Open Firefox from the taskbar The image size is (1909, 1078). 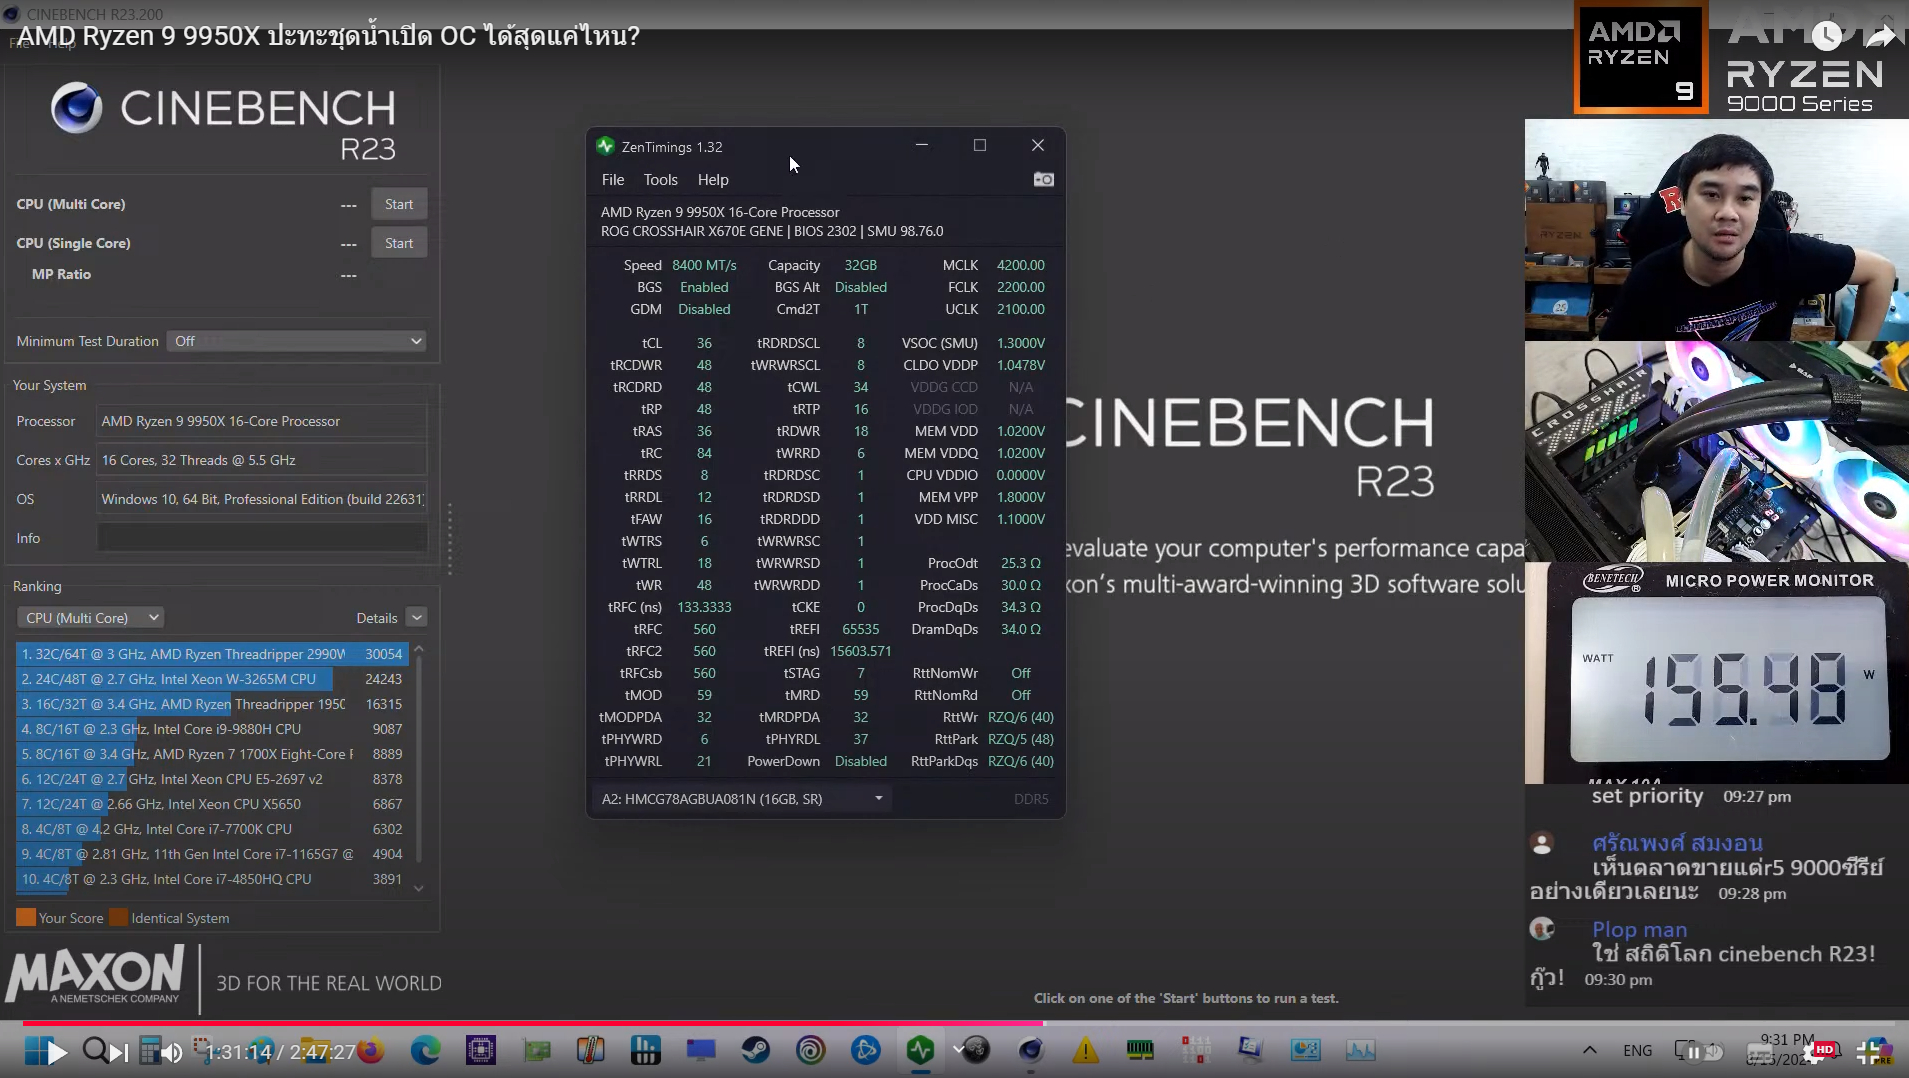coord(371,1050)
